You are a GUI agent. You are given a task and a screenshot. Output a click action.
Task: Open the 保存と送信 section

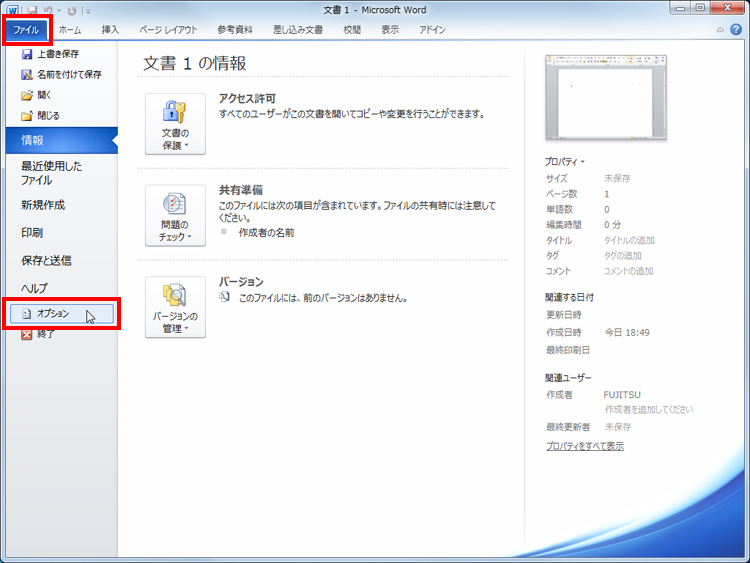coord(46,260)
